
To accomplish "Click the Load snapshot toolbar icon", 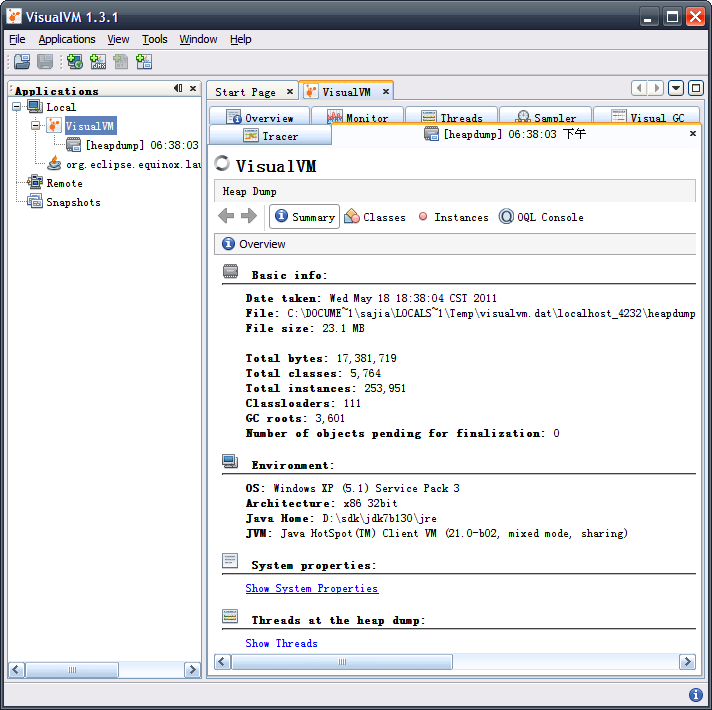I will 21,62.
